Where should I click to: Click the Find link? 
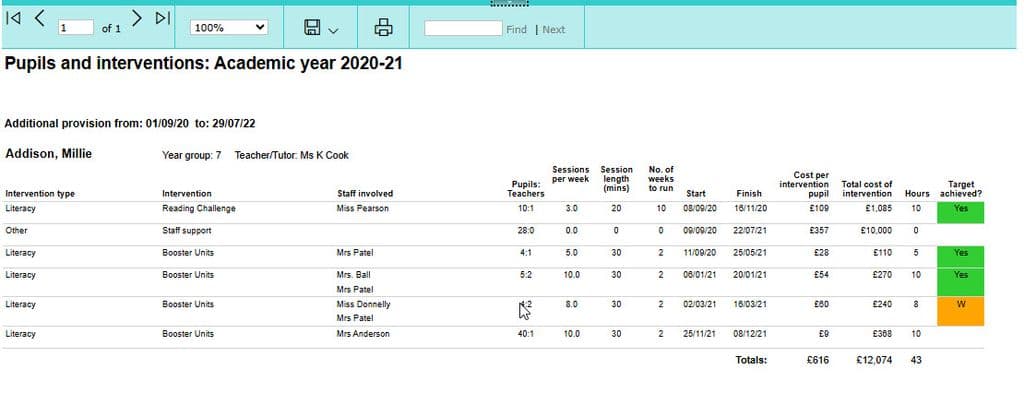pos(516,29)
